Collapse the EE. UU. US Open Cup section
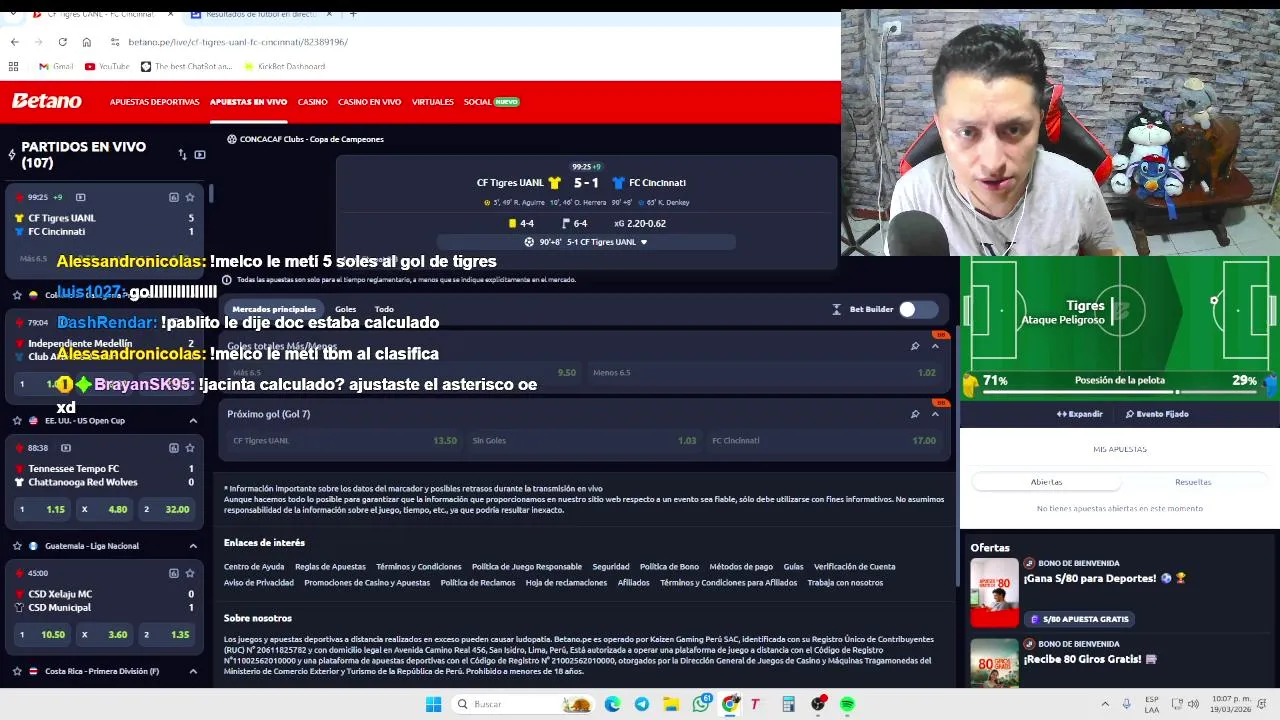The height and width of the screenshot is (720, 1280). (x=193, y=420)
